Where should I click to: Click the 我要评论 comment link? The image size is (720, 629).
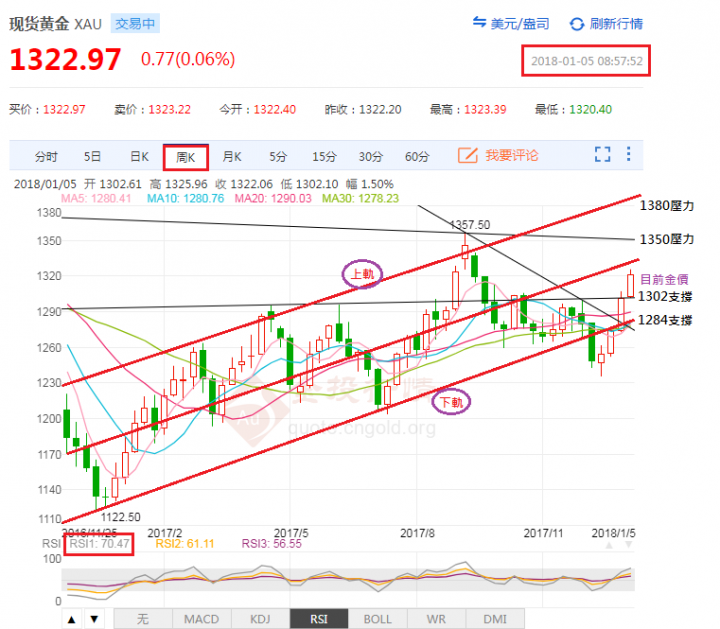click(512, 155)
